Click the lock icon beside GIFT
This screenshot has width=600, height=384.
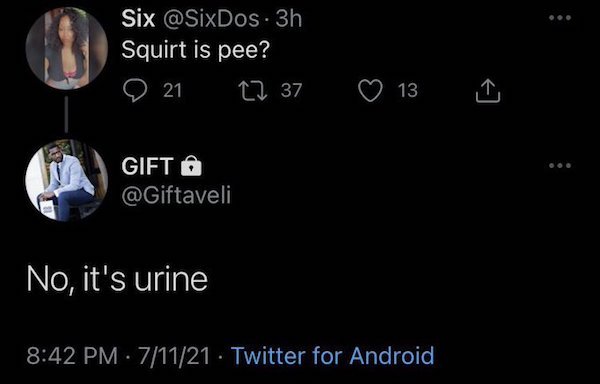[191, 166]
